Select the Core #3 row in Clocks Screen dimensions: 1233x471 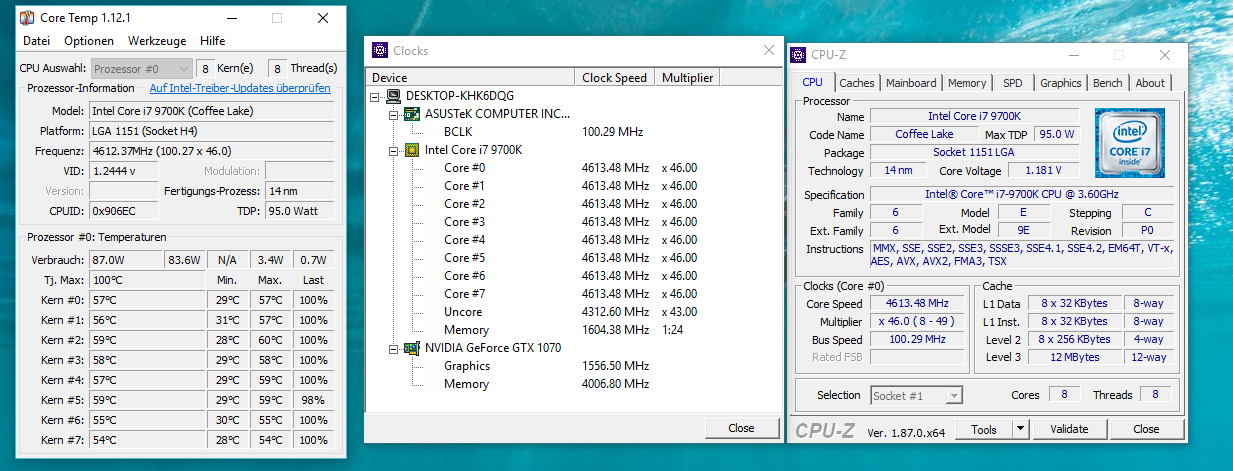[574, 222]
